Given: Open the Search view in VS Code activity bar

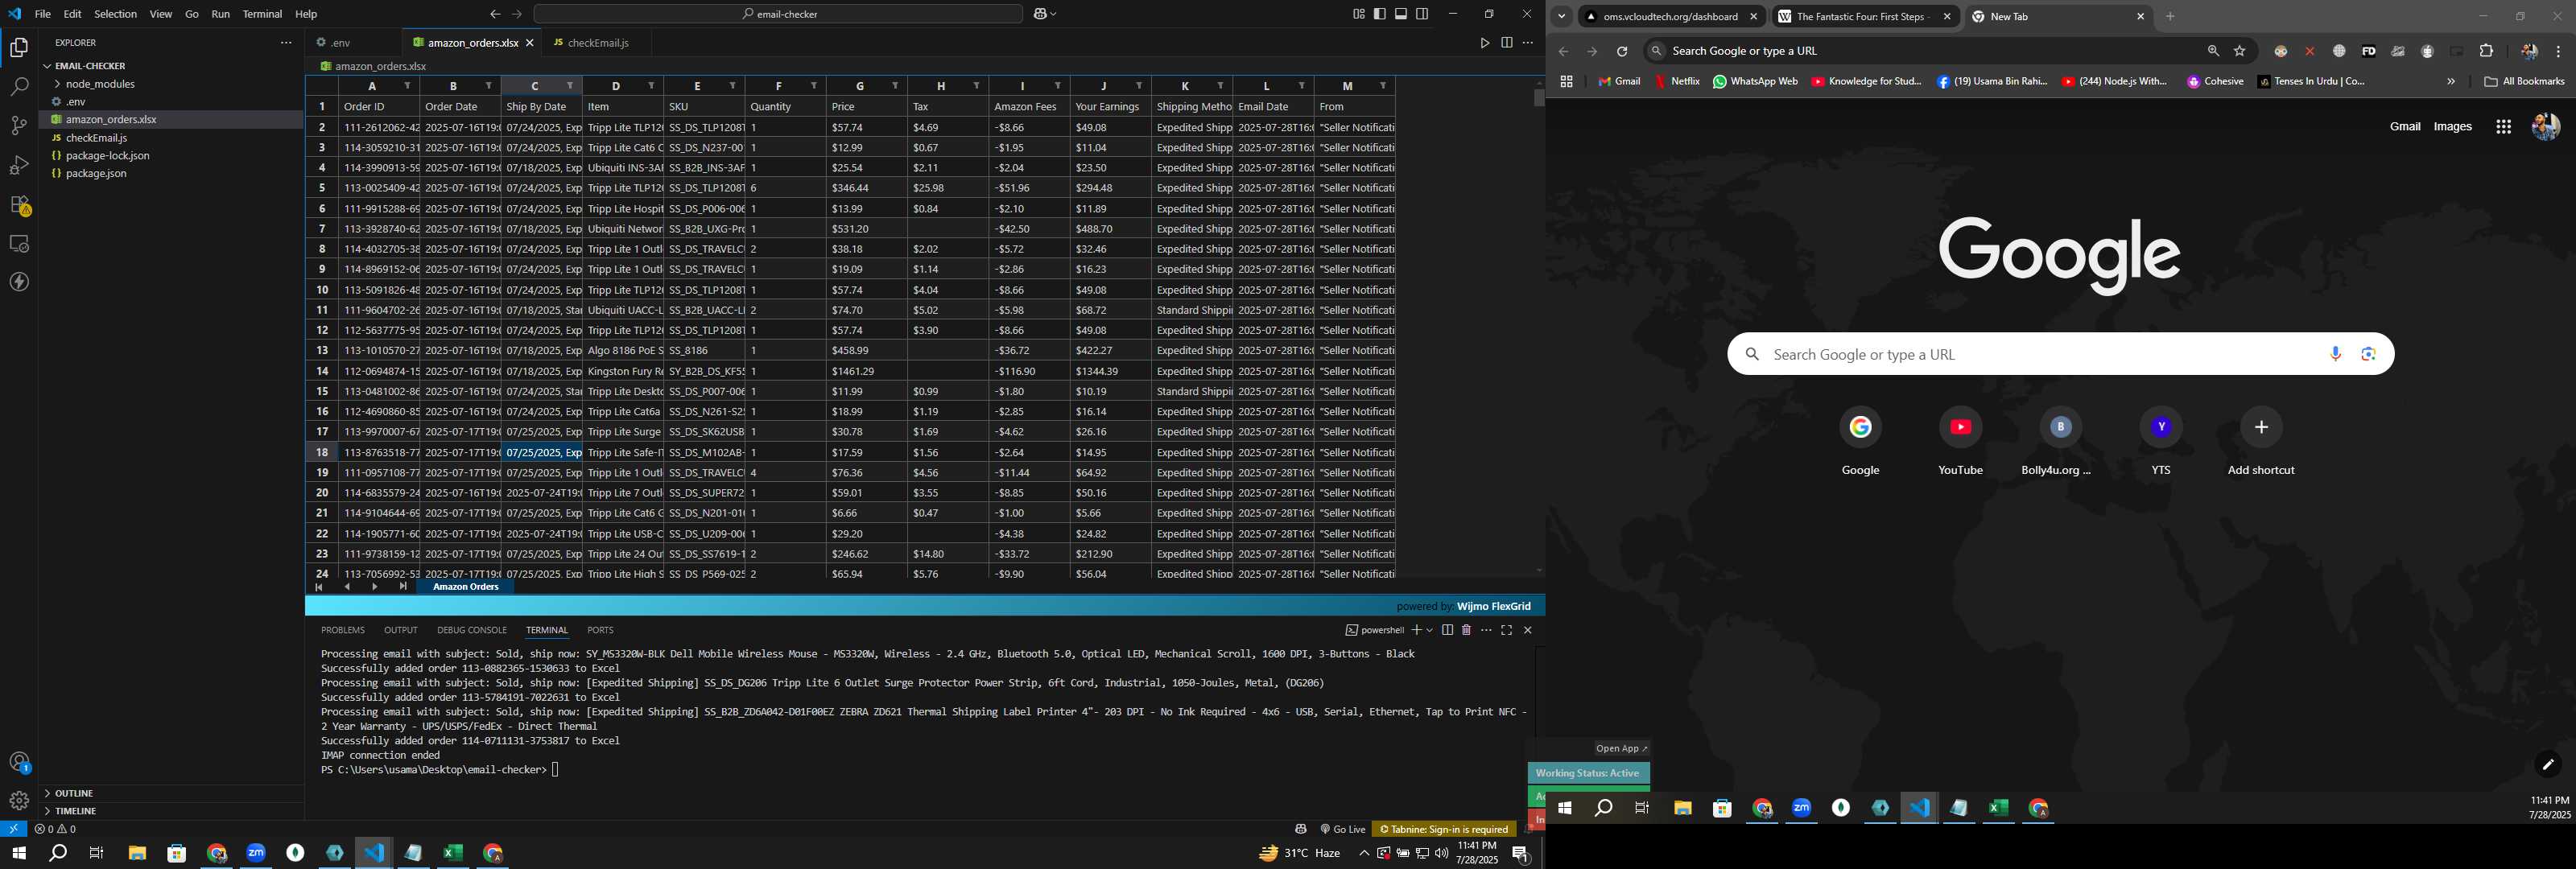Looking at the screenshot, I should (x=19, y=87).
